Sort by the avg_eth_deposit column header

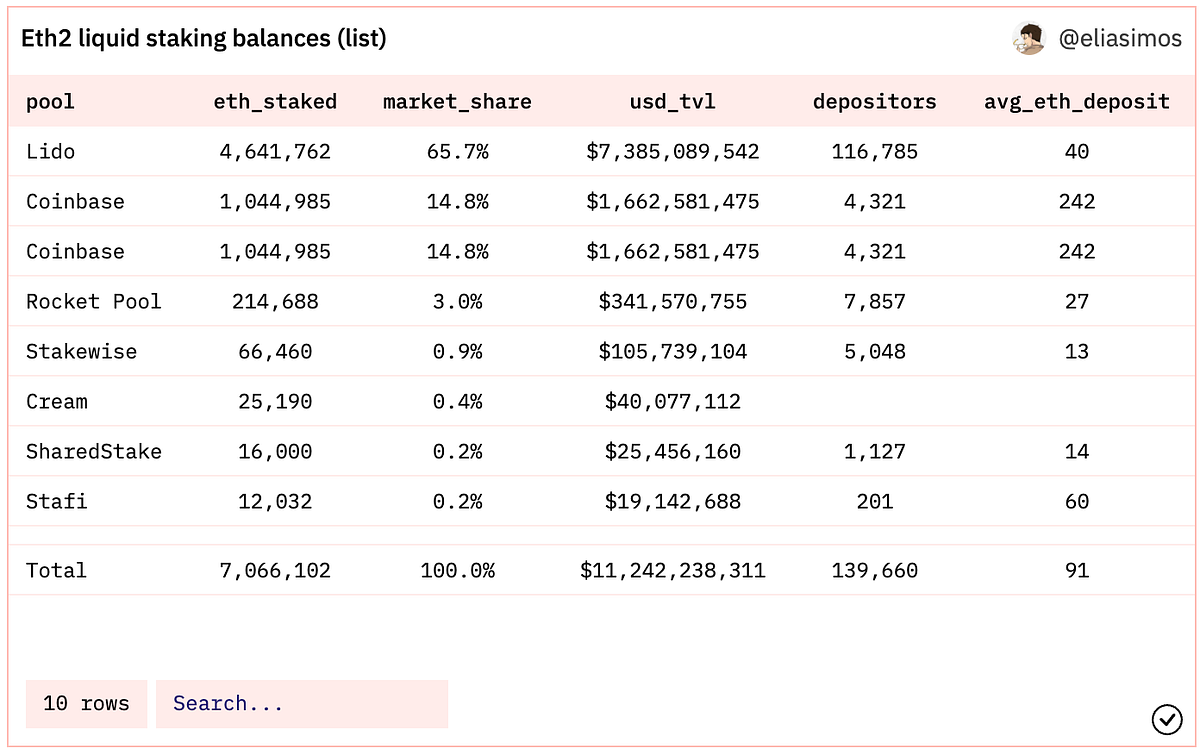coord(1077,102)
